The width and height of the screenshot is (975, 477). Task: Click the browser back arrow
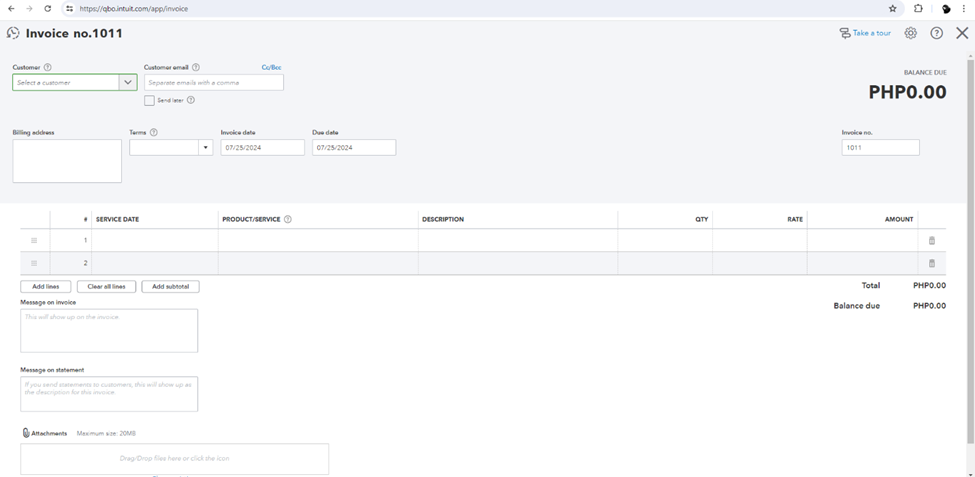(x=11, y=9)
